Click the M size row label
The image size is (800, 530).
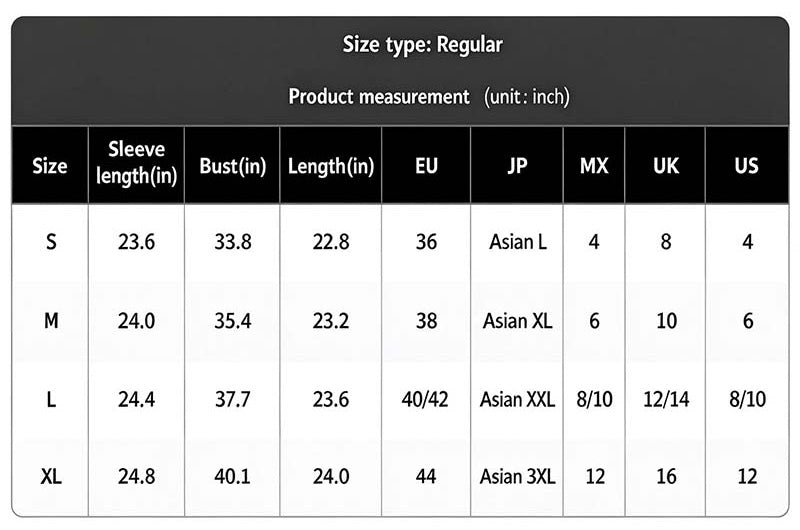point(51,321)
